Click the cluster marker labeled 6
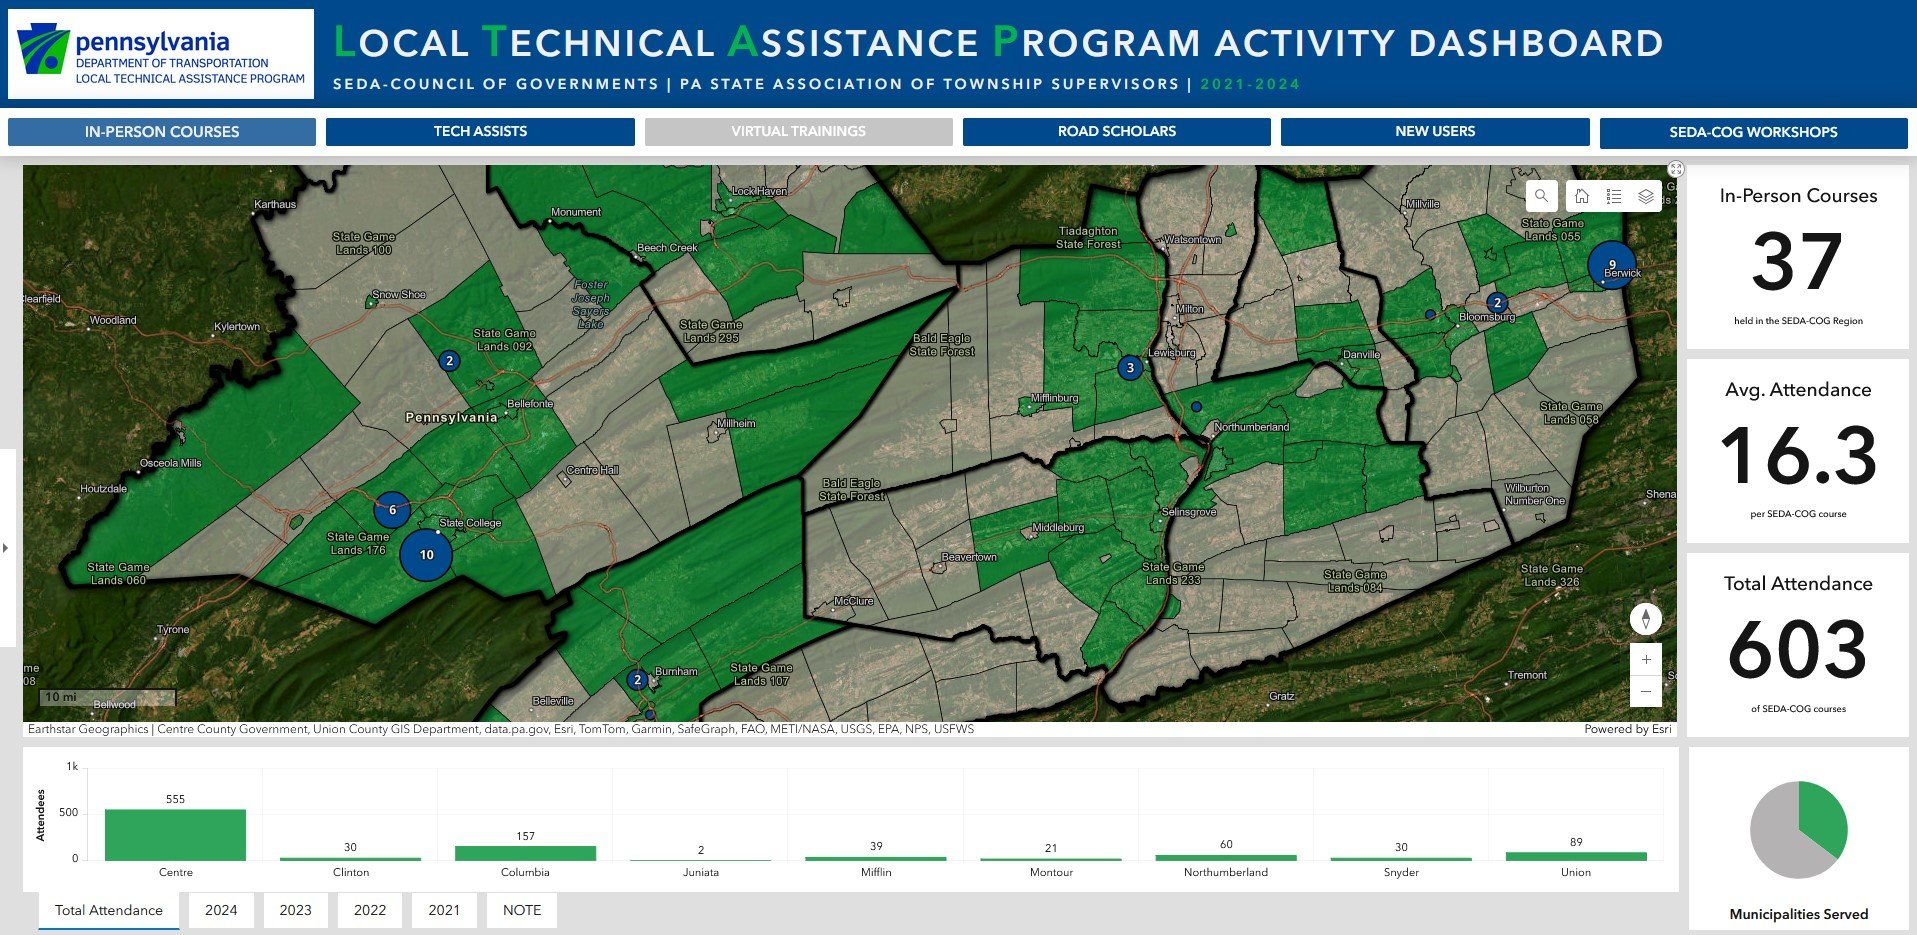This screenshot has width=1917, height=935. pos(392,510)
